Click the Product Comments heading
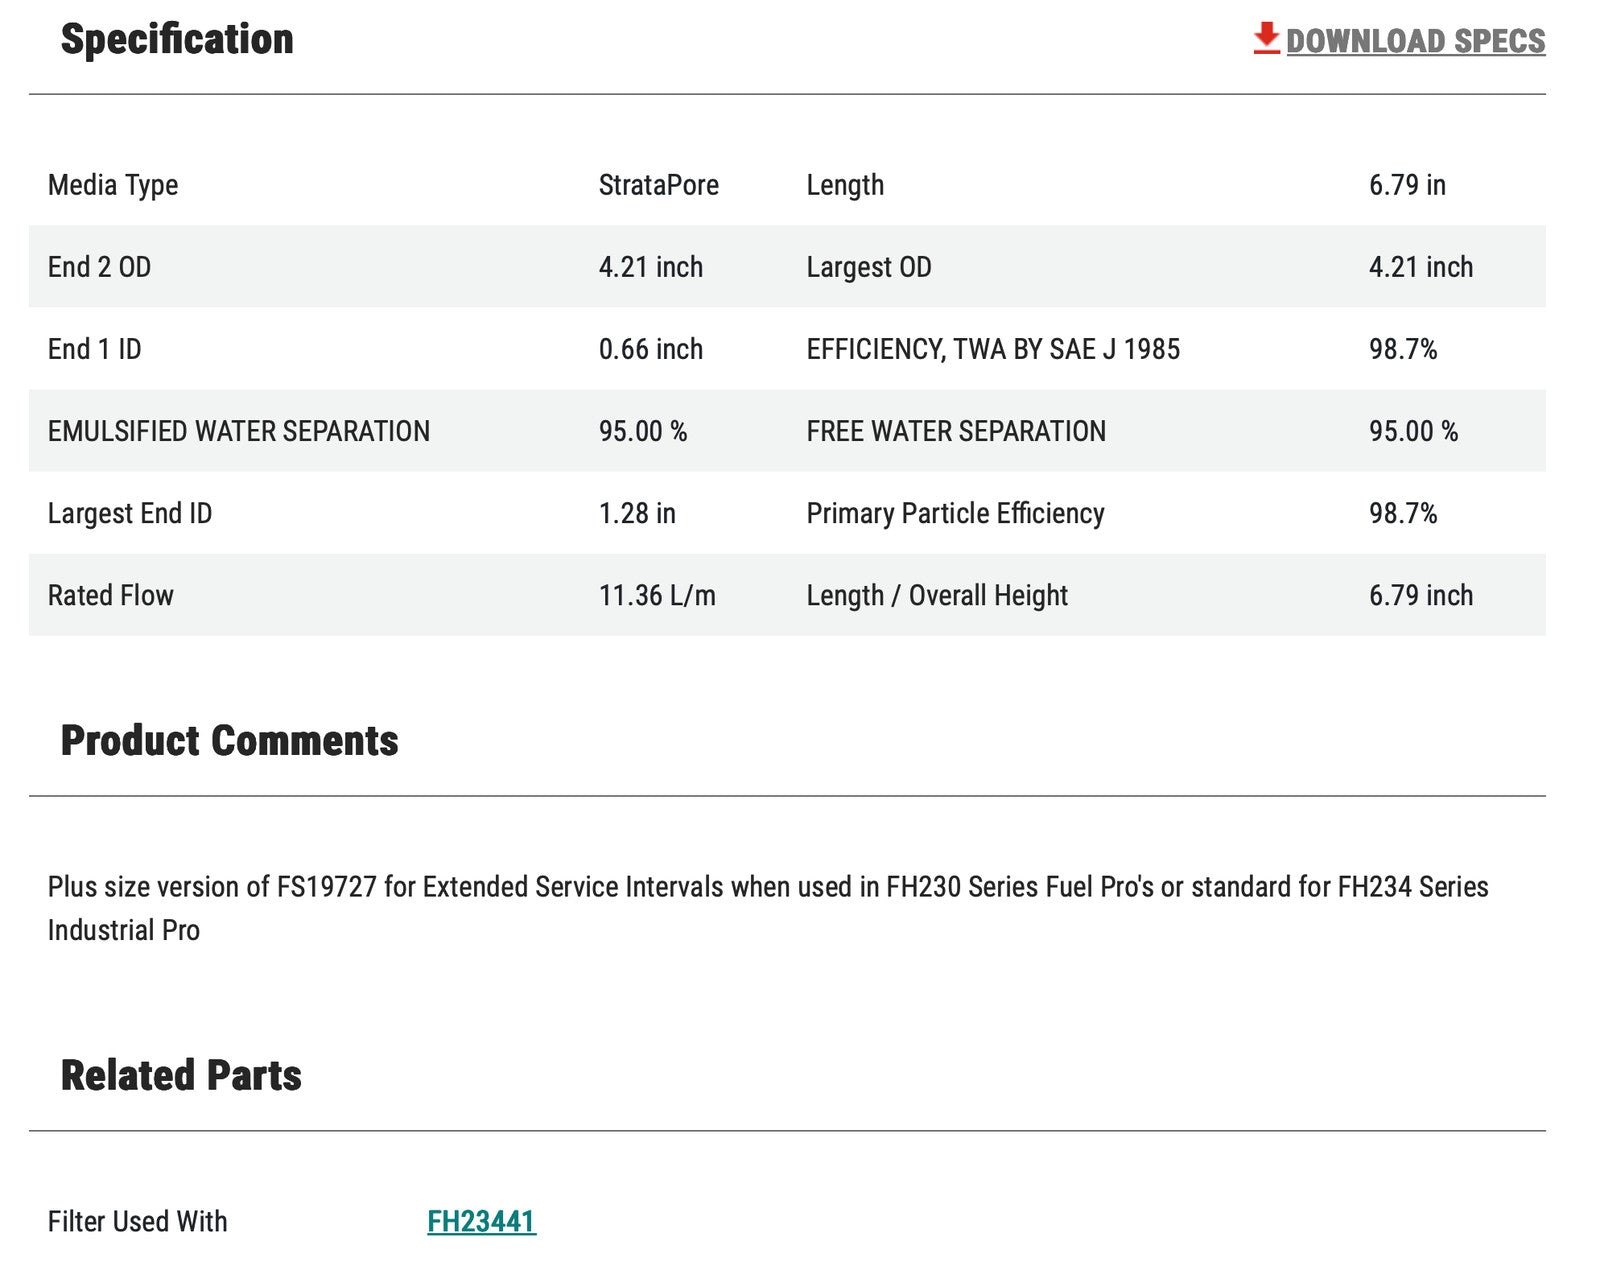 [x=229, y=741]
